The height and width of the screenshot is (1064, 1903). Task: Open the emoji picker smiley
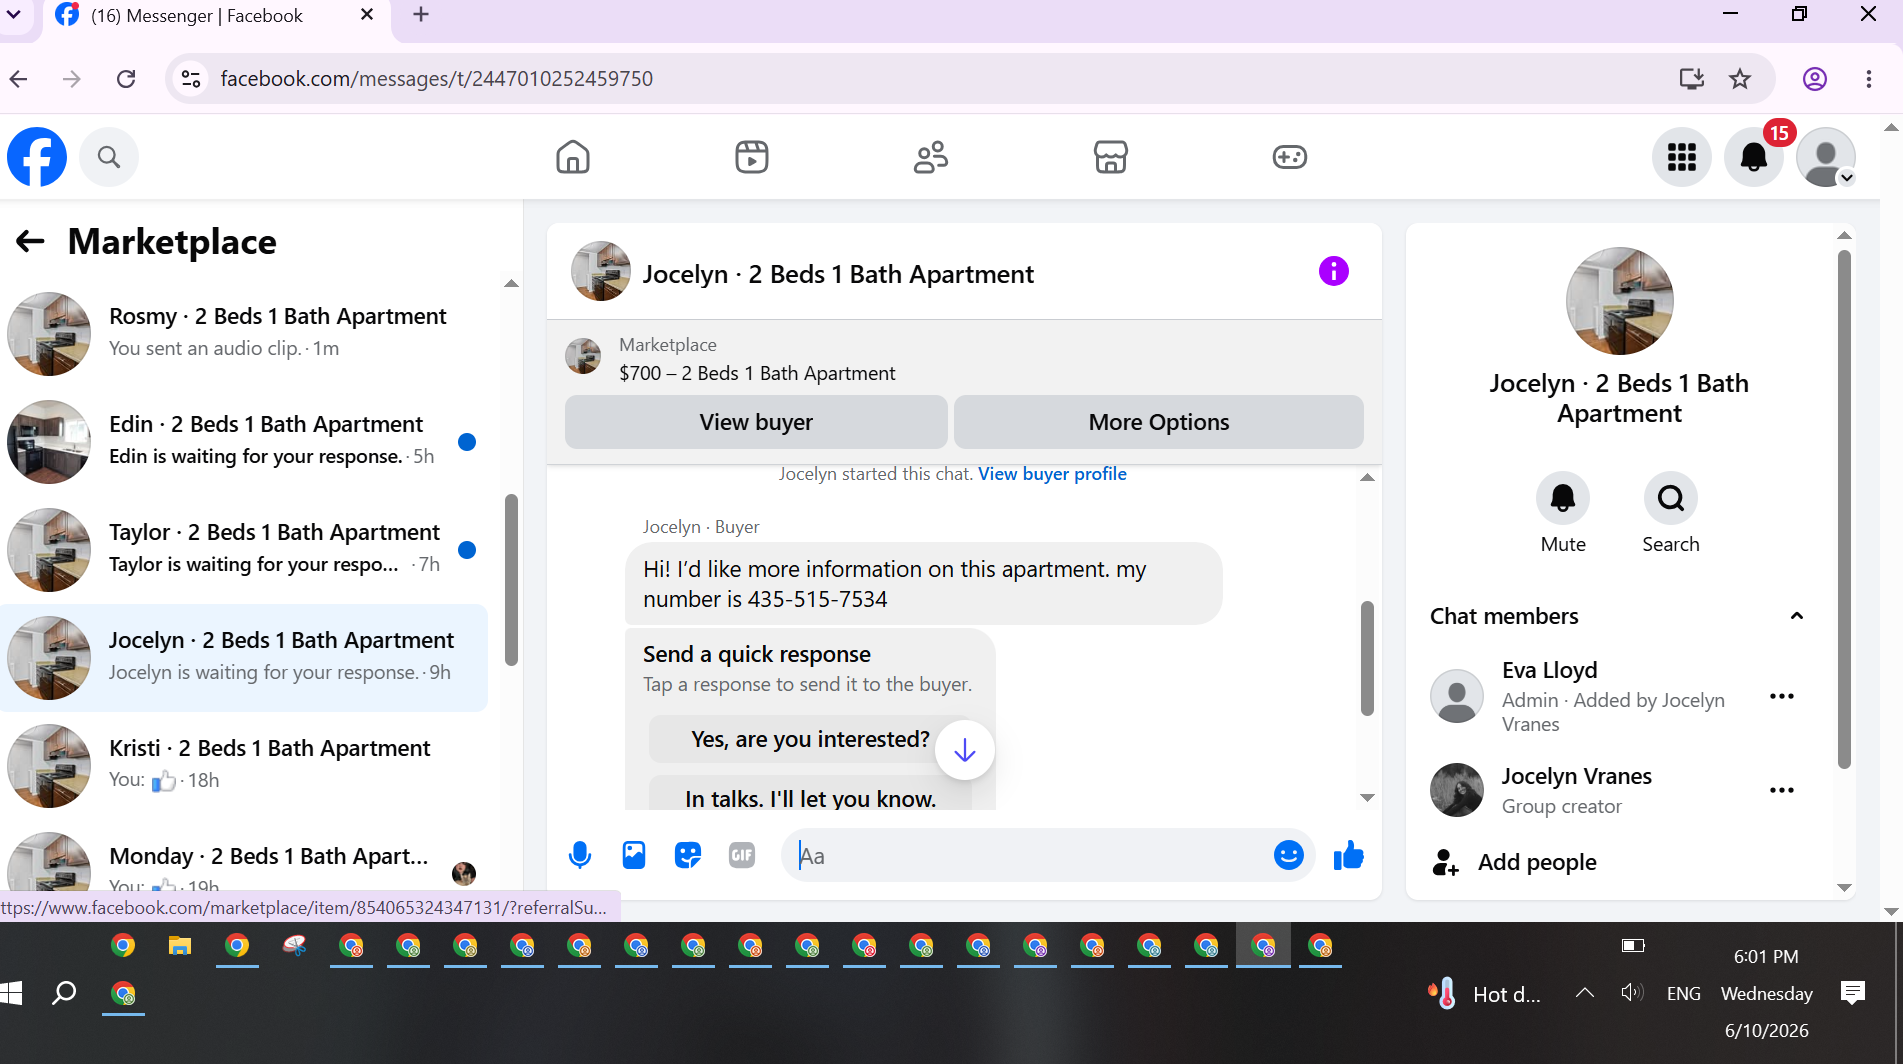tap(1289, 855)
